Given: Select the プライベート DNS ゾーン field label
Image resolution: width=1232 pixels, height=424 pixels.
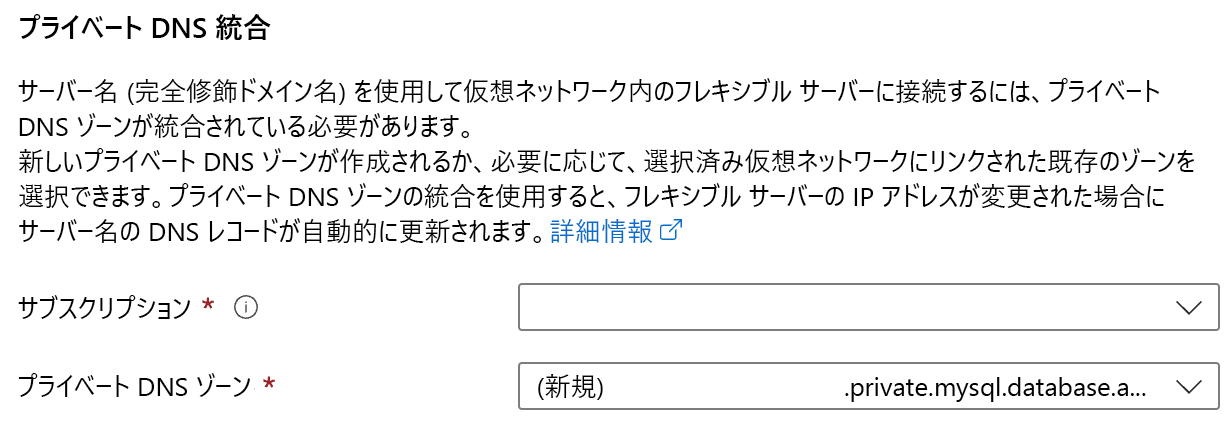Looking at the screenshot, I should 135,385.
